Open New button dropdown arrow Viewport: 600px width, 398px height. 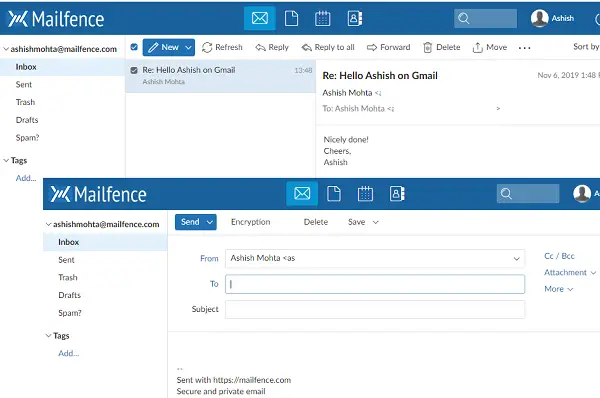pyautogui.click(x=189, y=47)
